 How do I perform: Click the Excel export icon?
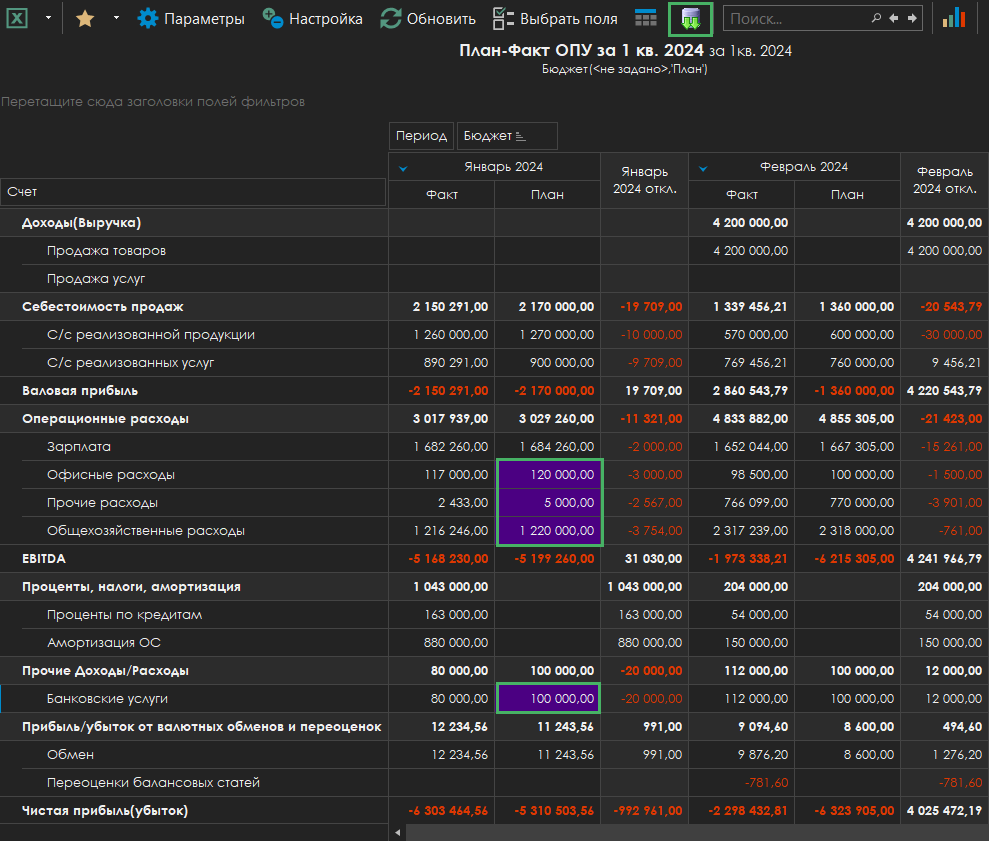(x=18, y=18)
